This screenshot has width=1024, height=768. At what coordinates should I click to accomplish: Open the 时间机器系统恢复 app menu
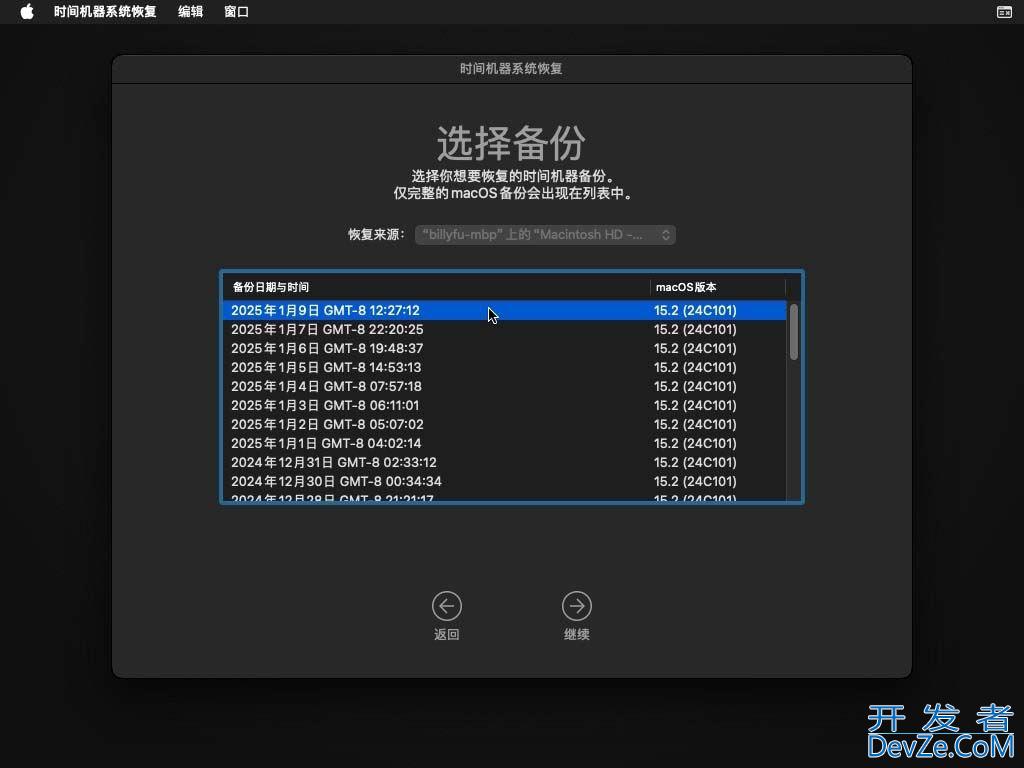[x=105, y=12]
